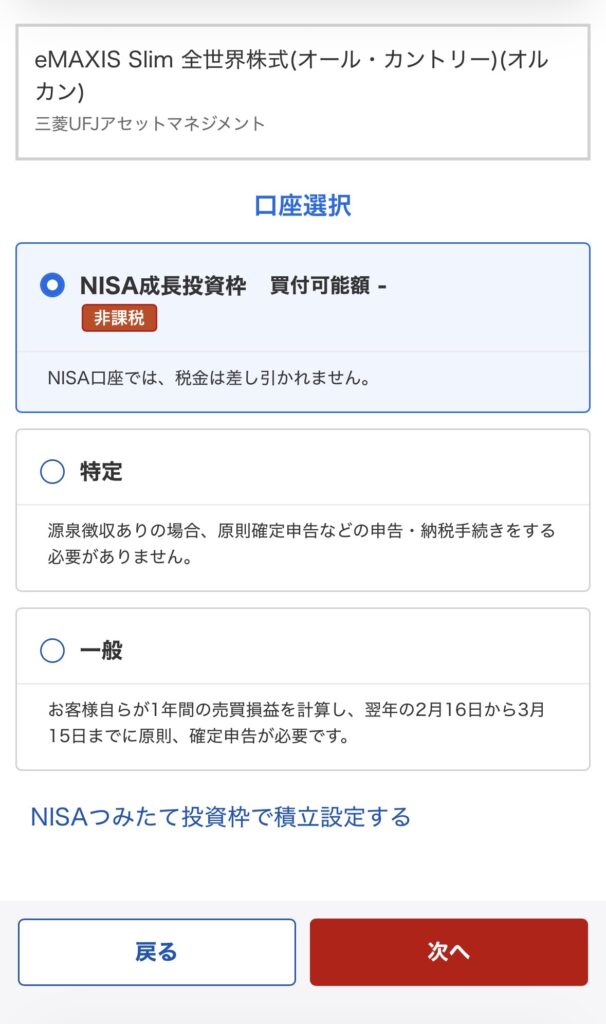Tap the NISA成長投資枠 label text
Screen dimensions: 606x1024
(163, 286)
